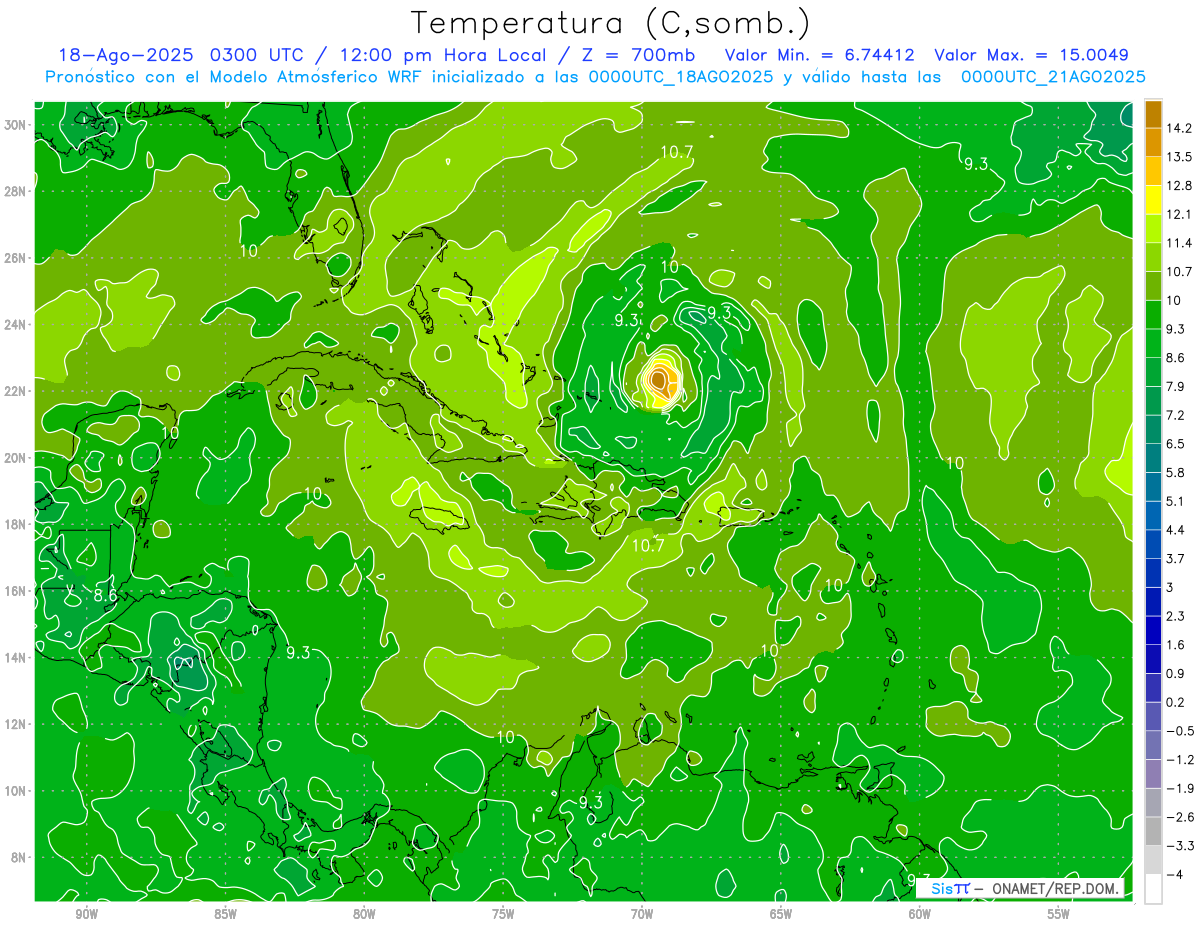Click the "0.9" color legend value
This screenshot has width=1200, height=927.
tap(1175, 673)
